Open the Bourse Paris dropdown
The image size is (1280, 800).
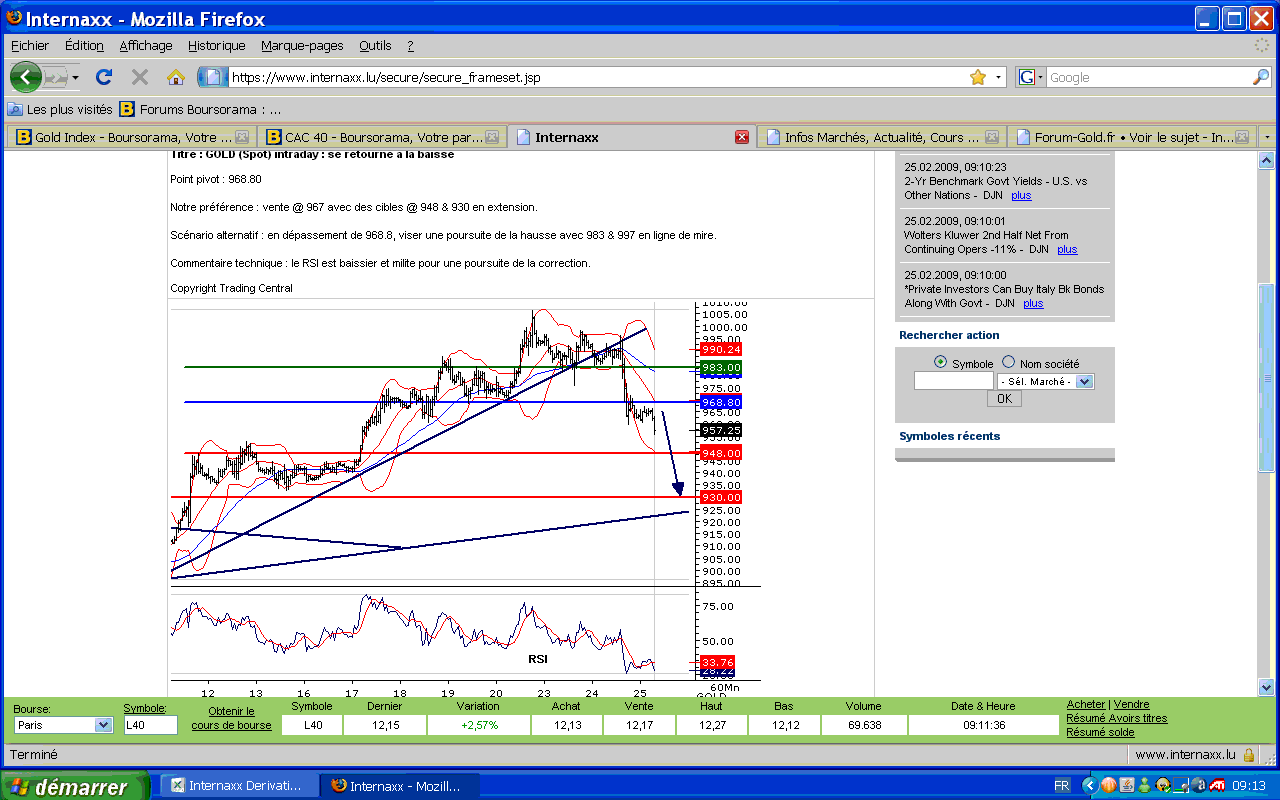[63, 725]
